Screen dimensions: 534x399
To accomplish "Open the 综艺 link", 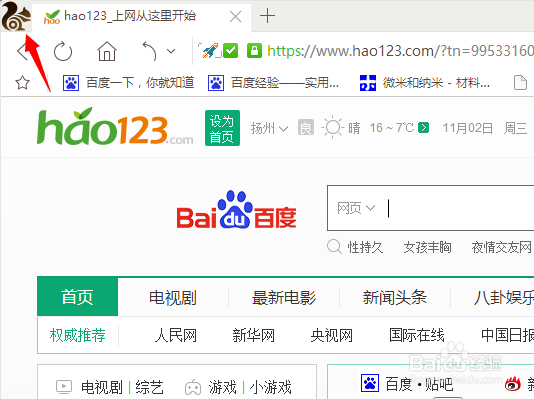I will coord(150,387).
